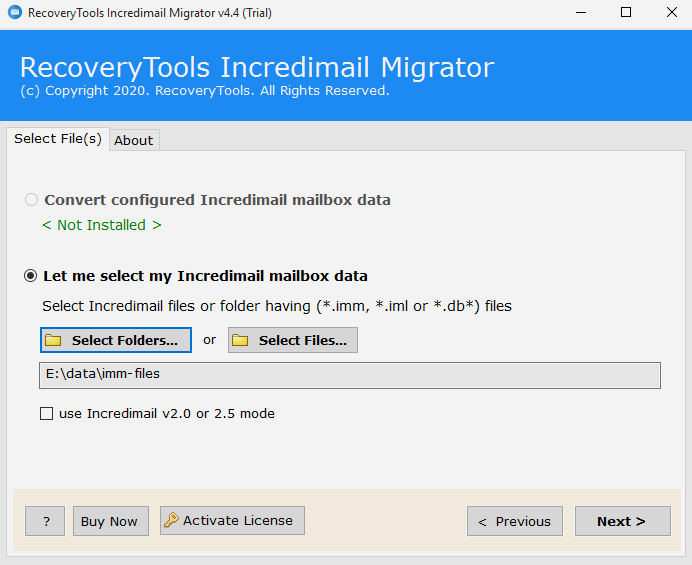This screenshot has width=692, height=565.
Task: Click the app icon in the title bar
Action: (x=14, y=13)
